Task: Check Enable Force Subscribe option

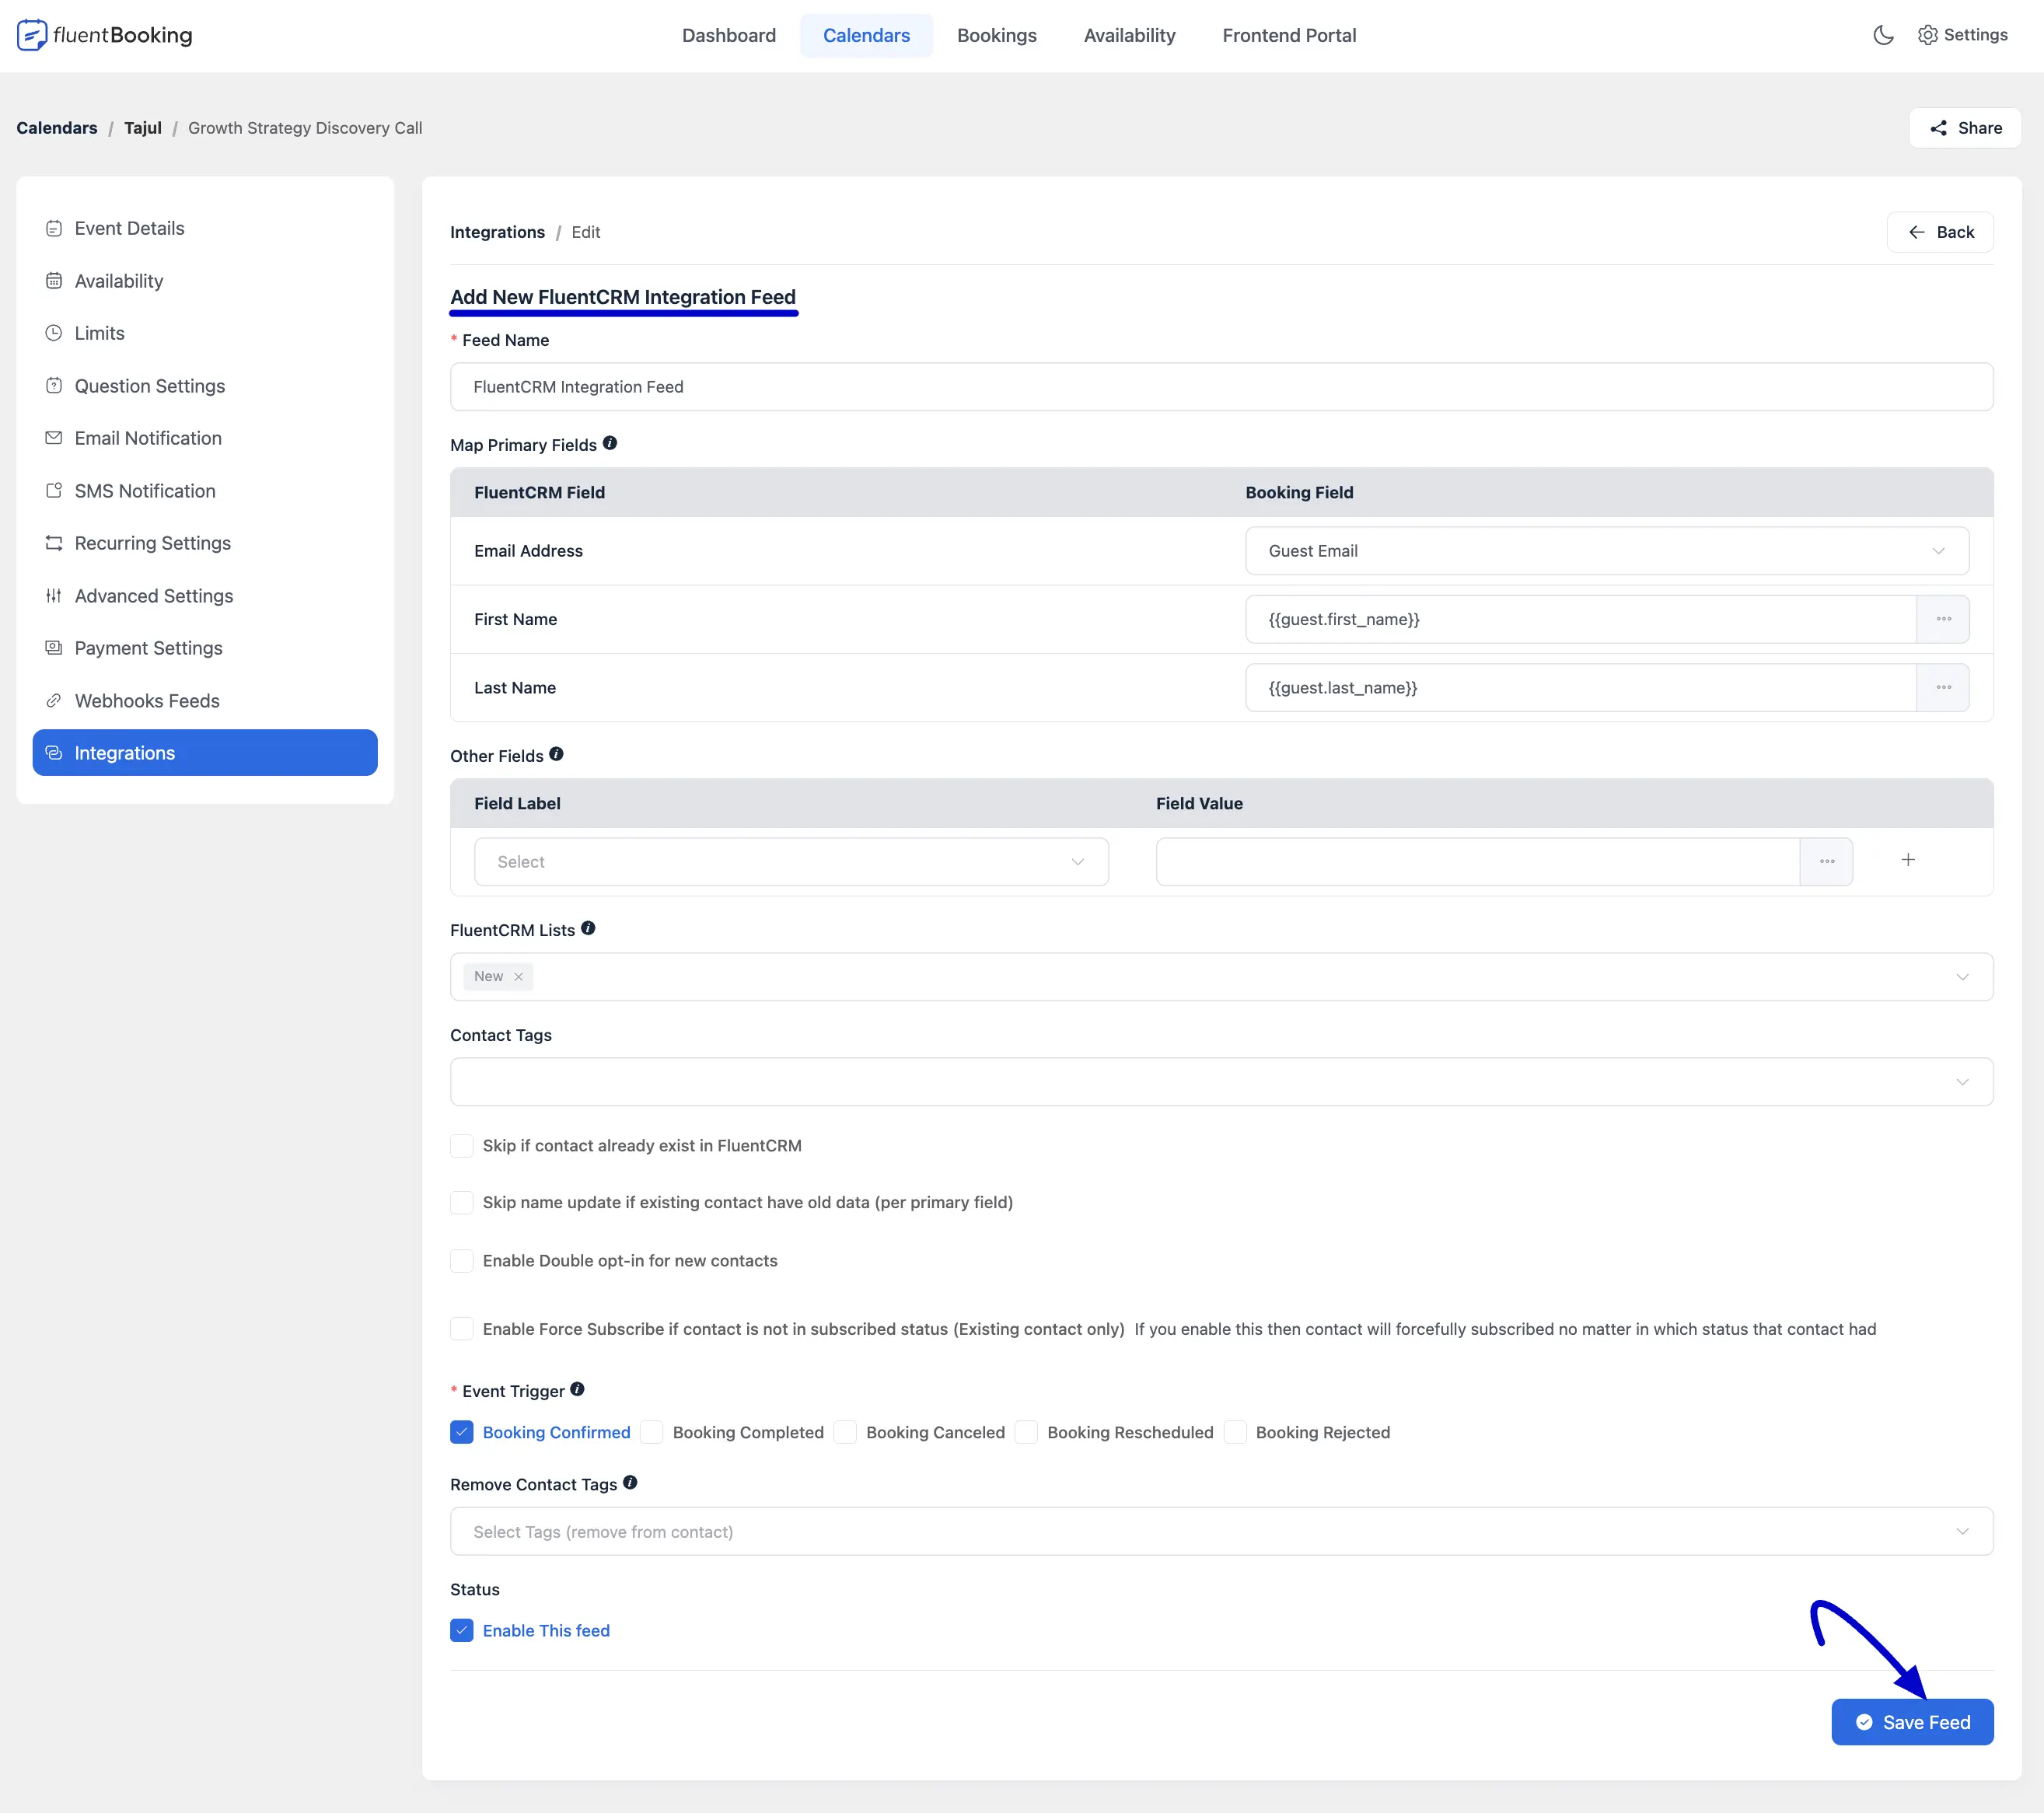Action: click(x=462, y=1329)
